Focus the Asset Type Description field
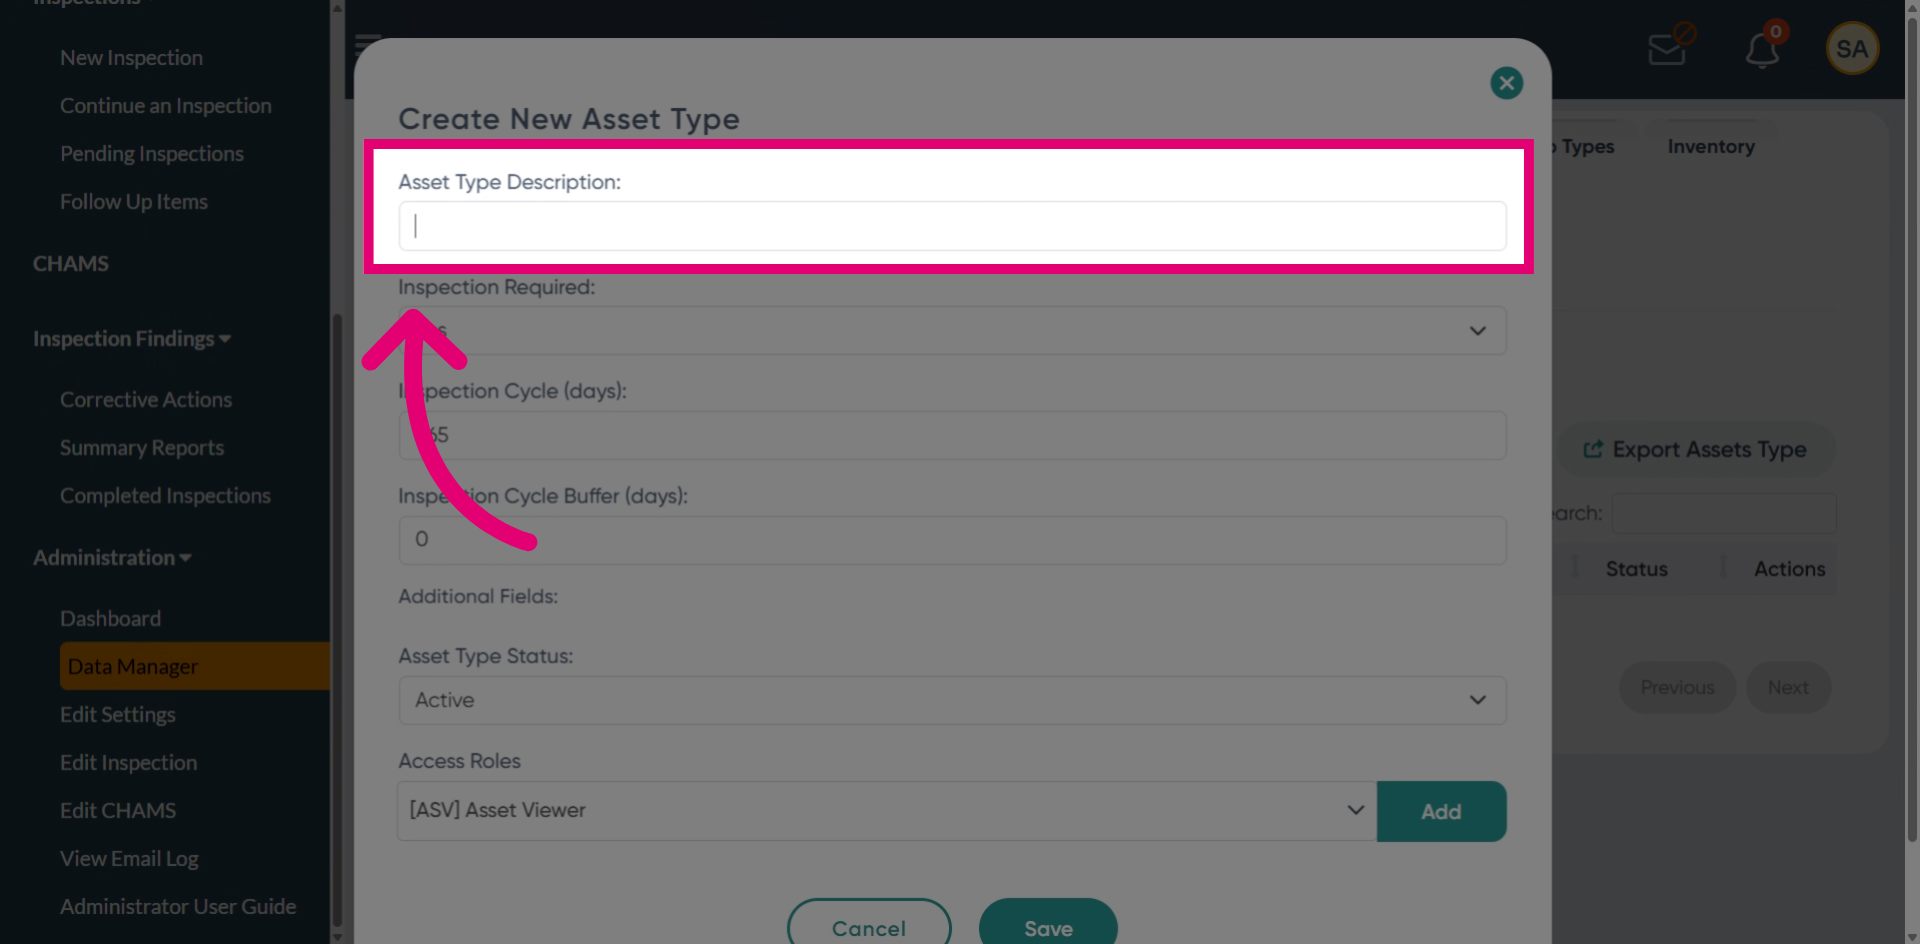Image resolution: width=1920 pixels, height=944 pixels. click(x=952, y=226)
